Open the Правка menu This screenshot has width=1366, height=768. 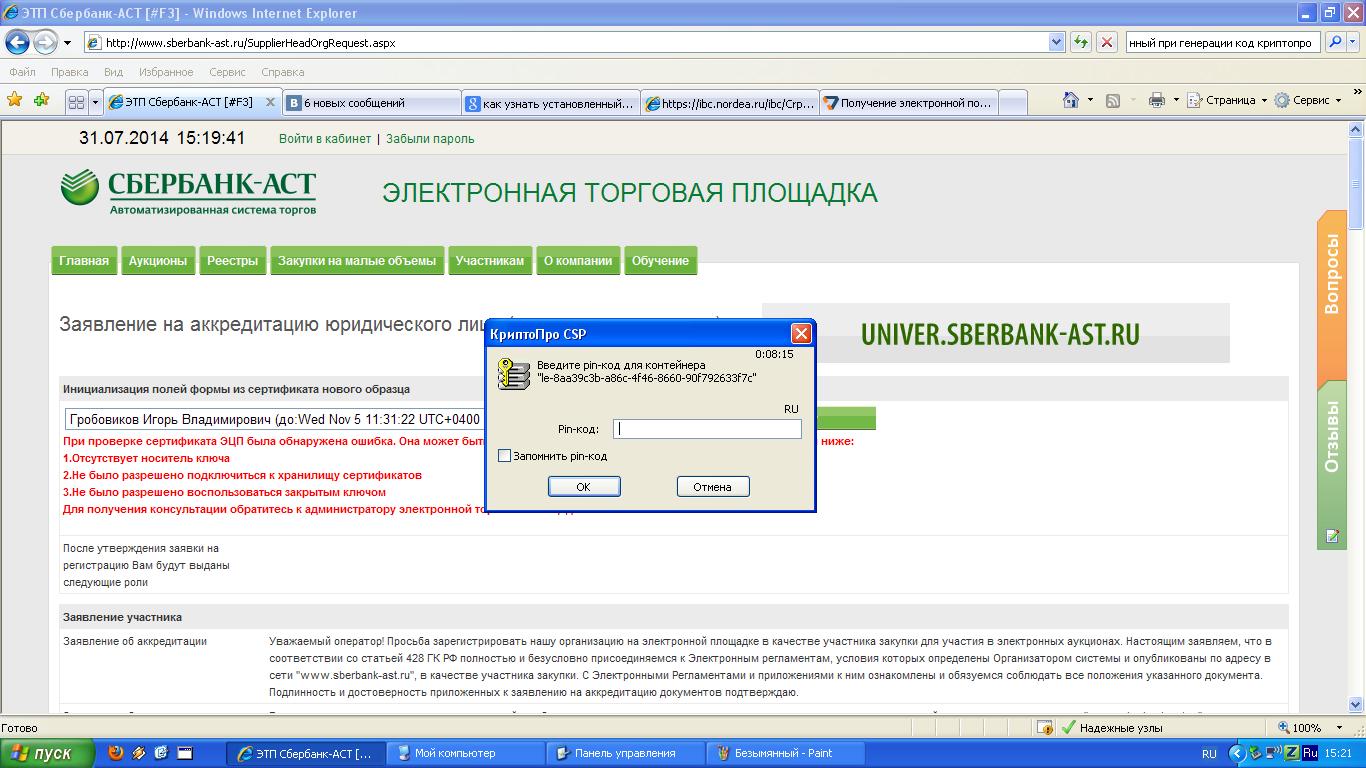pos(69,72)
